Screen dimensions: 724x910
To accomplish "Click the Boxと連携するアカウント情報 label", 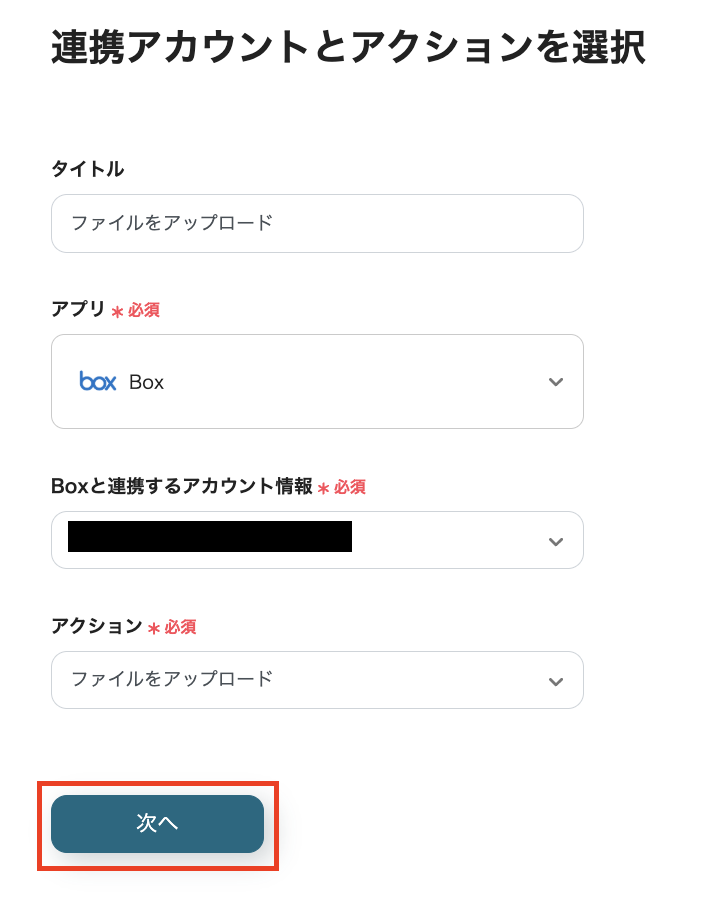I will (181, 487).
